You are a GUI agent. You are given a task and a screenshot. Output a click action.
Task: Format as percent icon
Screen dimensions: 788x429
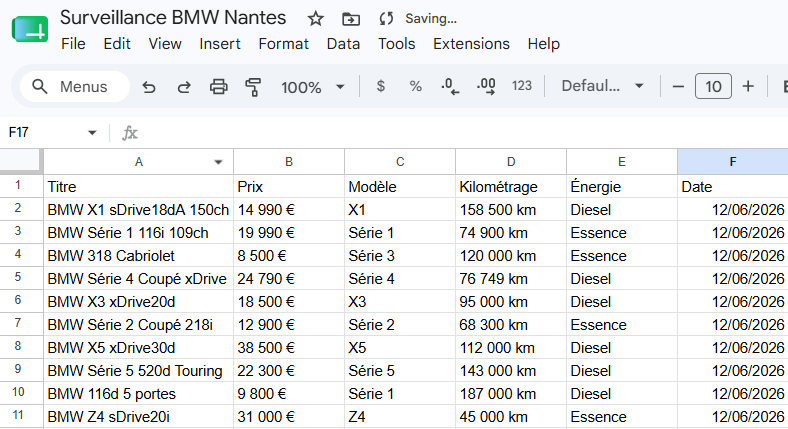[x=415, y=86]
